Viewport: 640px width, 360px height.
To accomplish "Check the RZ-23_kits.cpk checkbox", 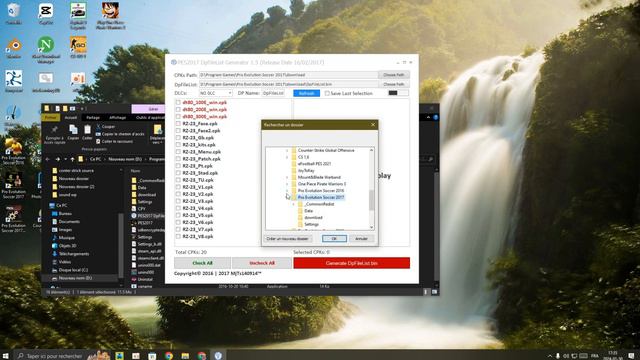I will coord(178,144).
